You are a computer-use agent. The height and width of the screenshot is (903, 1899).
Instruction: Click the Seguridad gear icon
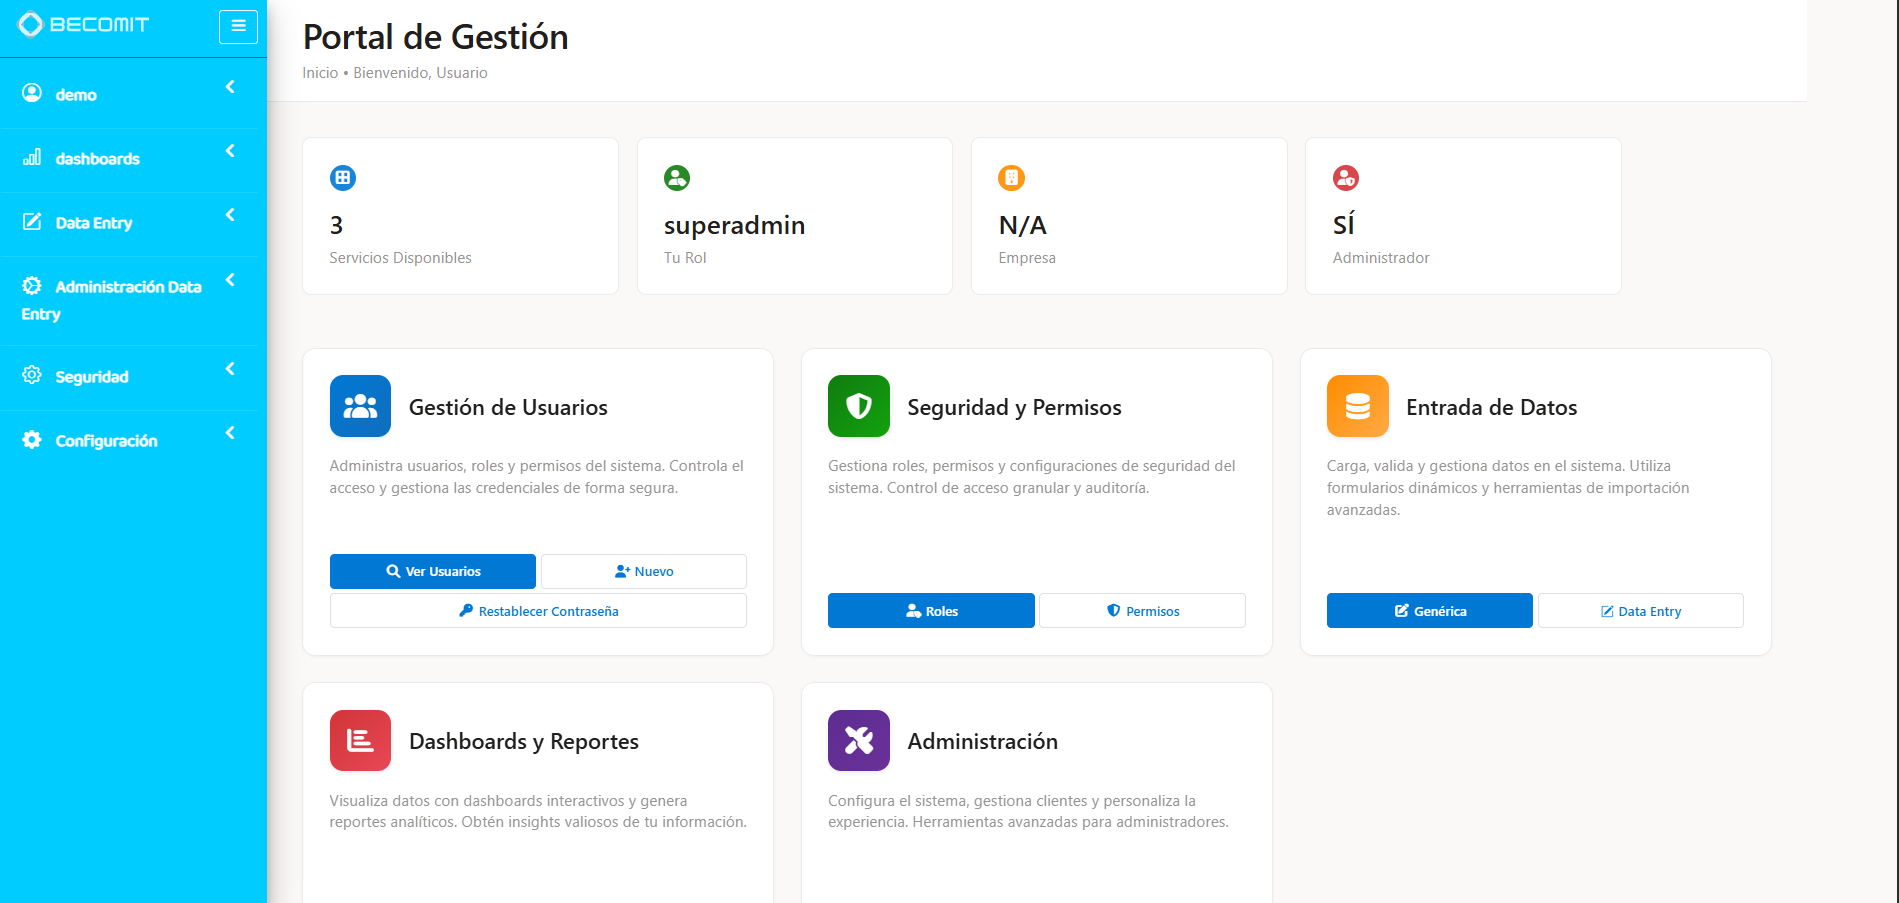[x=31, y=376]
